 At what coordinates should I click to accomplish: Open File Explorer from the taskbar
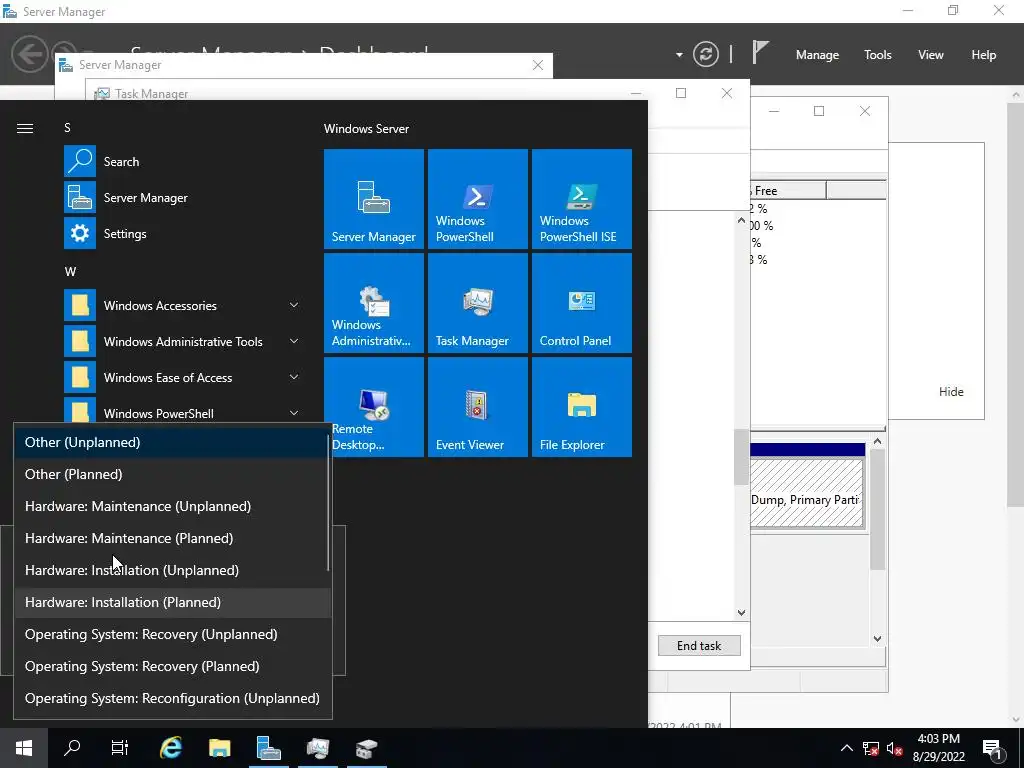click(x=219, y=748)
